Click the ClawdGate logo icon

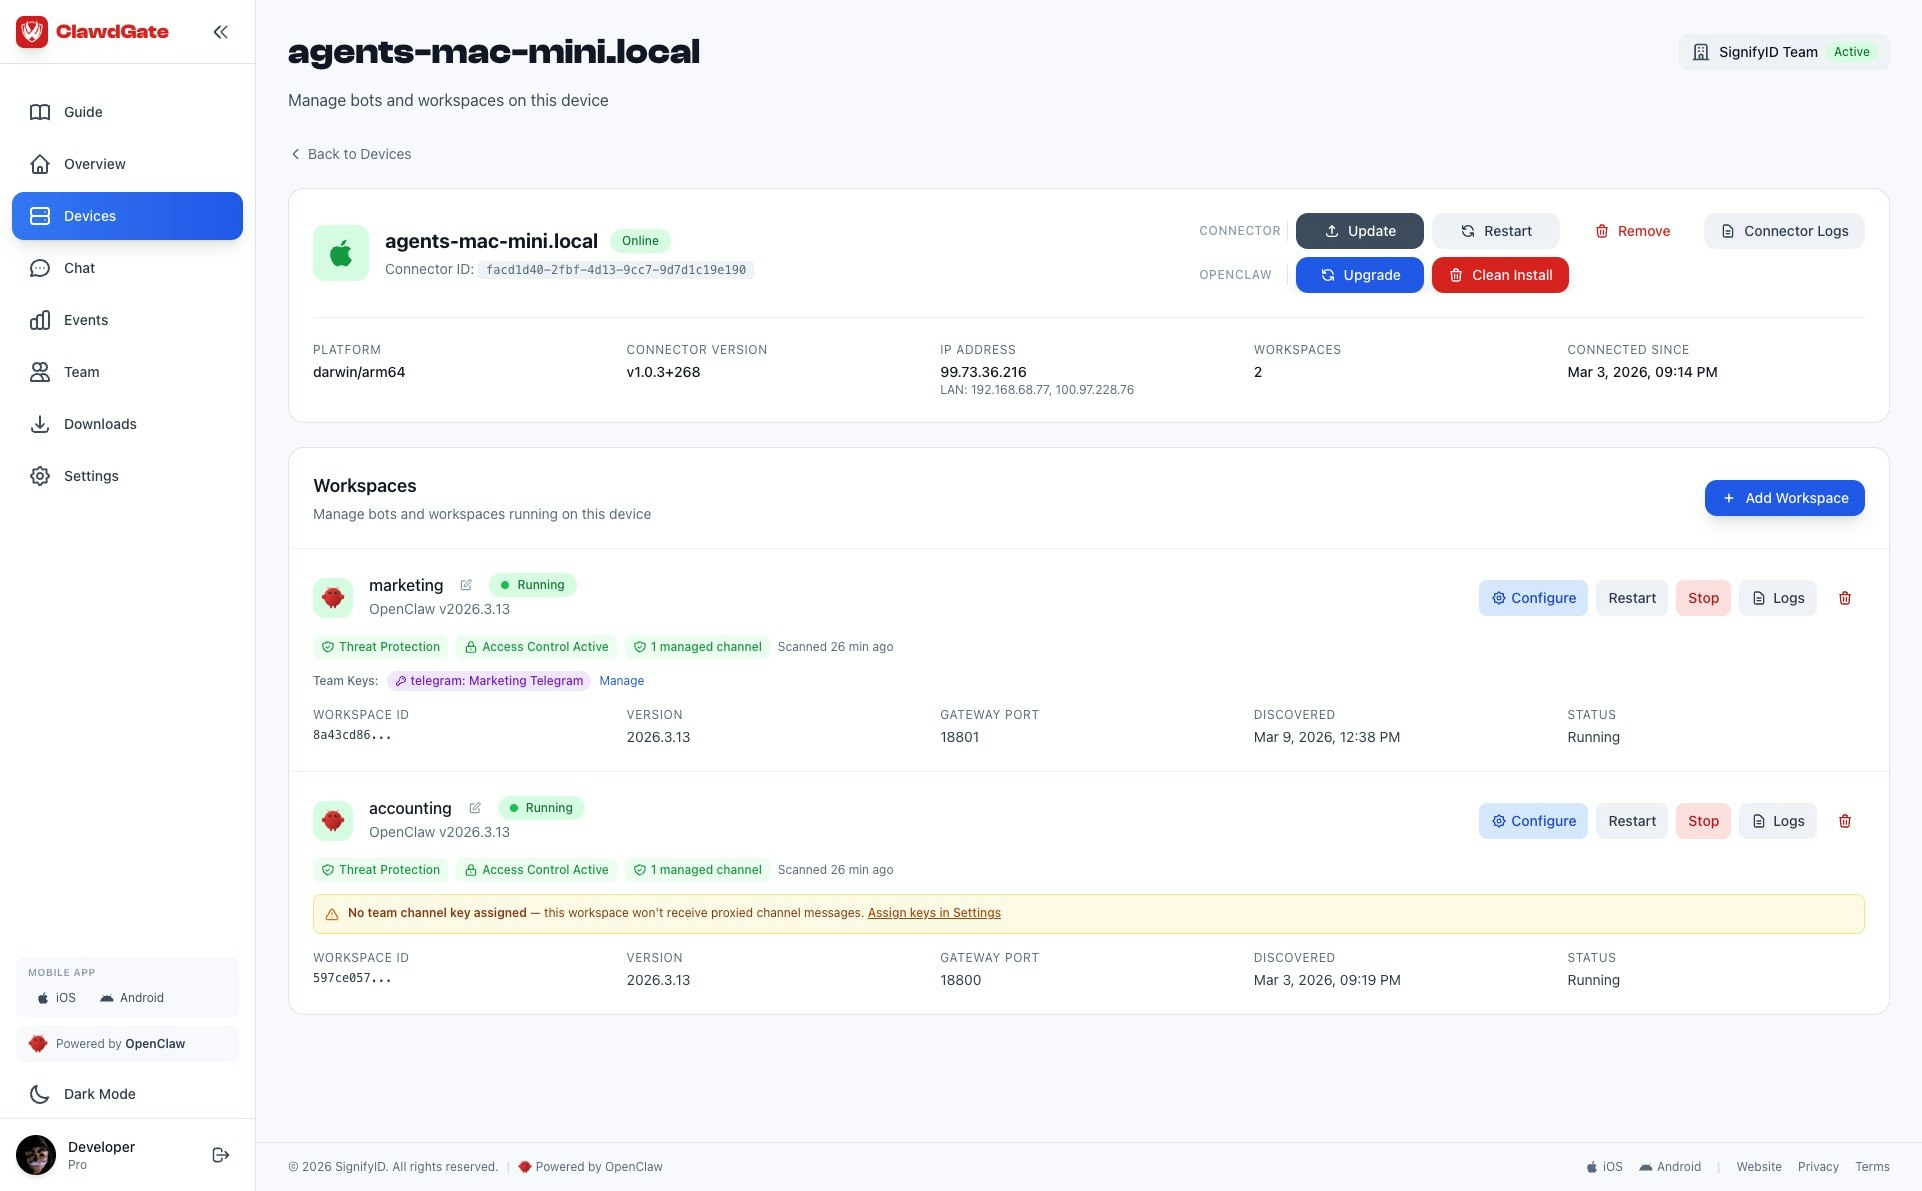tap(32, 32)
